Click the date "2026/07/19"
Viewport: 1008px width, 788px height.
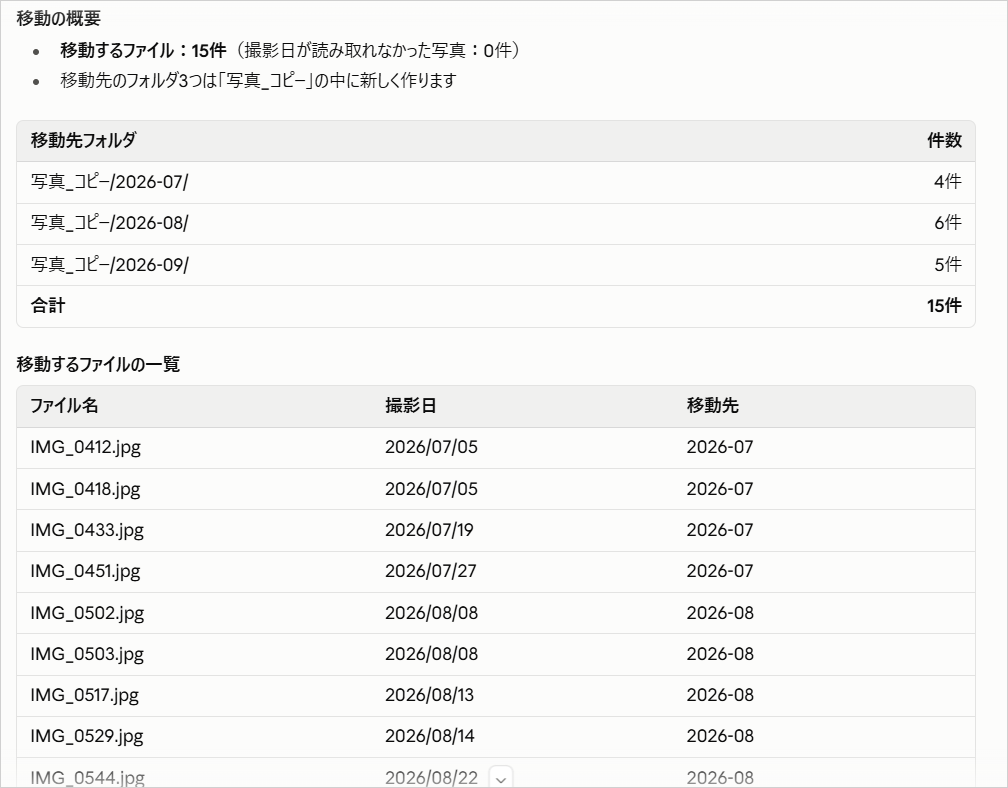click(x=429, y=530)
